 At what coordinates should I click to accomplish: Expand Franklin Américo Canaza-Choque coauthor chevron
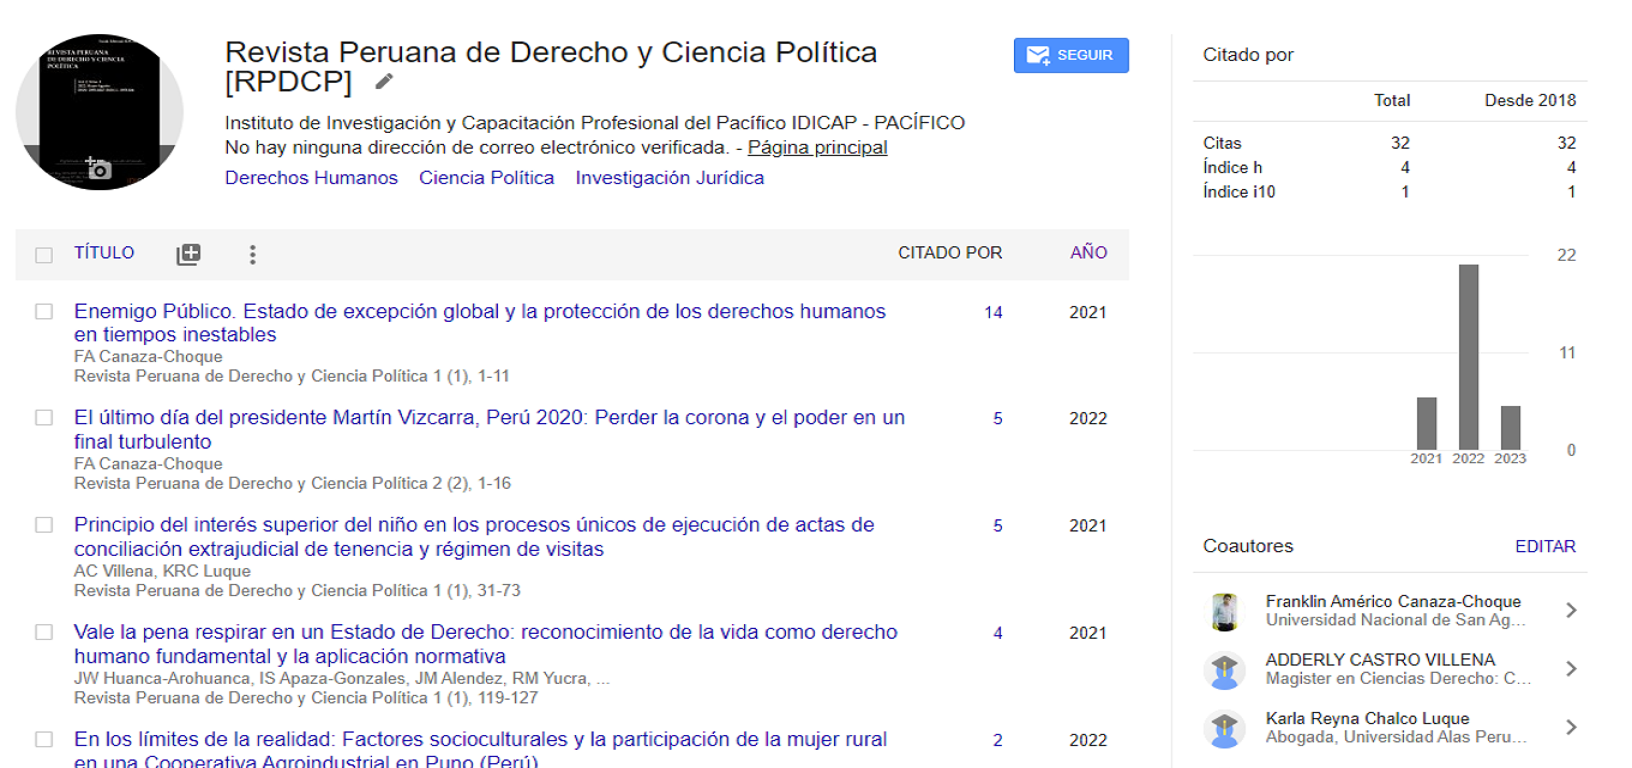click(1571, 610)
